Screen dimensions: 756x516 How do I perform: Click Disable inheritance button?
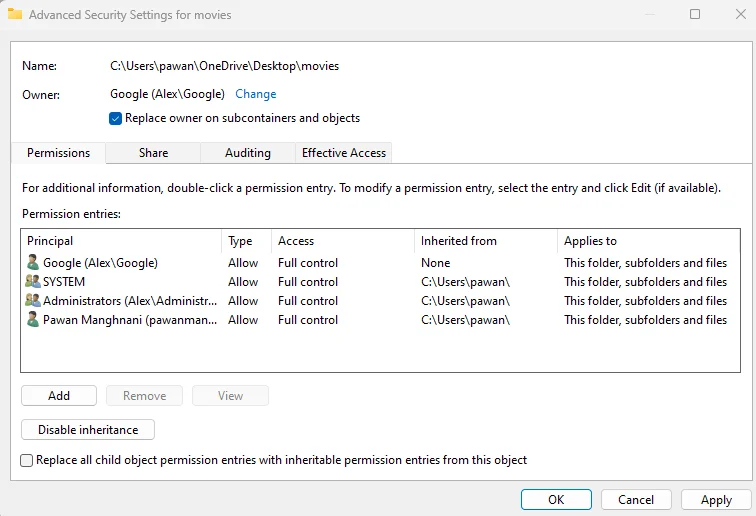pos(88,430)
